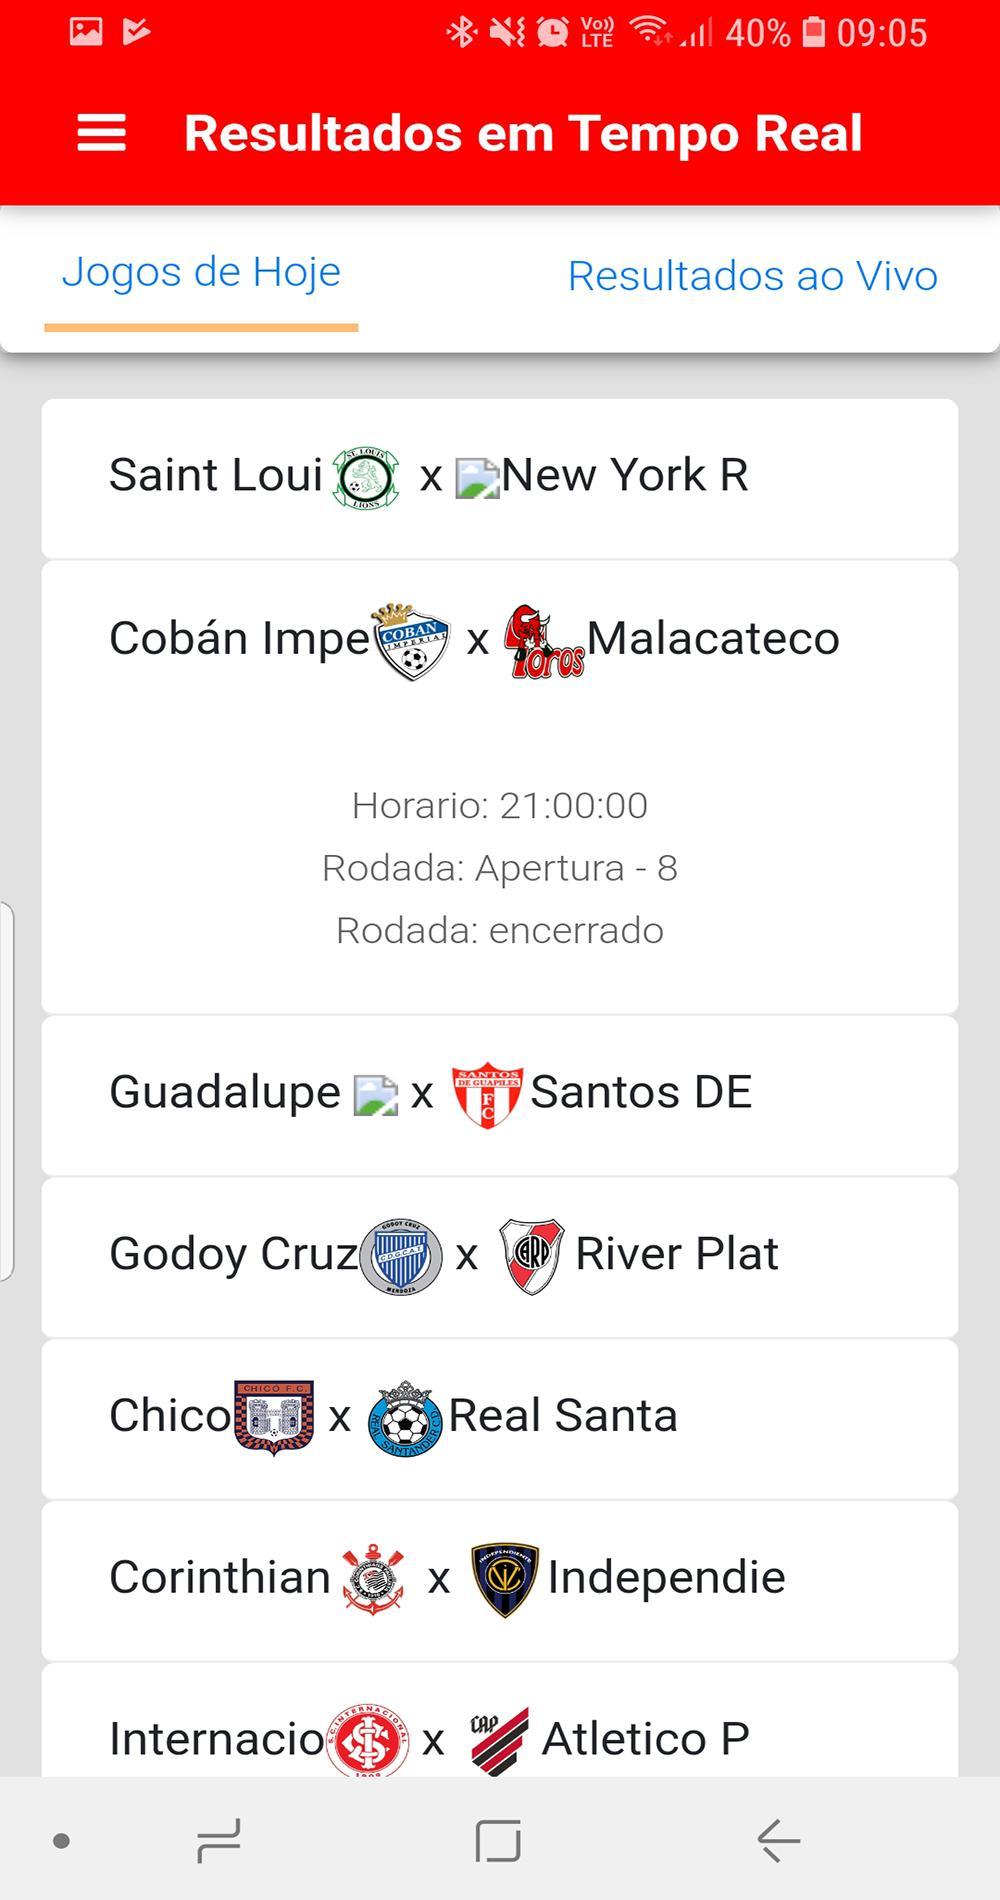The width and height of the screenshot is (1000, 1900).
Task: Open the Resultados ao Vivo tab
Action: coord(753,276)
